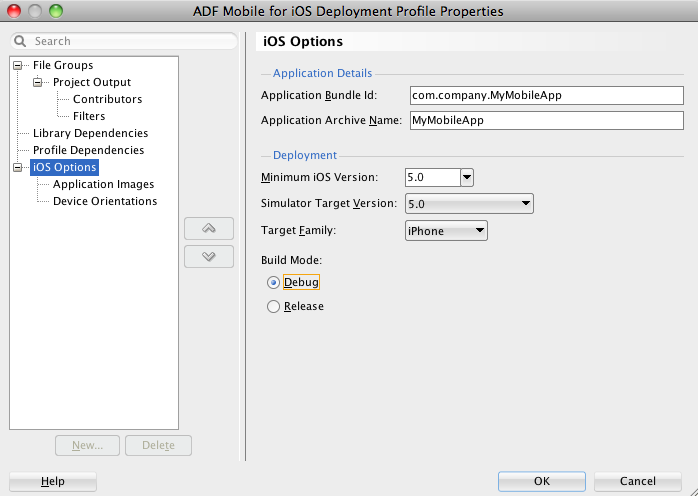Click the Application Archive Name field
Viewport: 698px width, 496px height.
coord(547,120)
